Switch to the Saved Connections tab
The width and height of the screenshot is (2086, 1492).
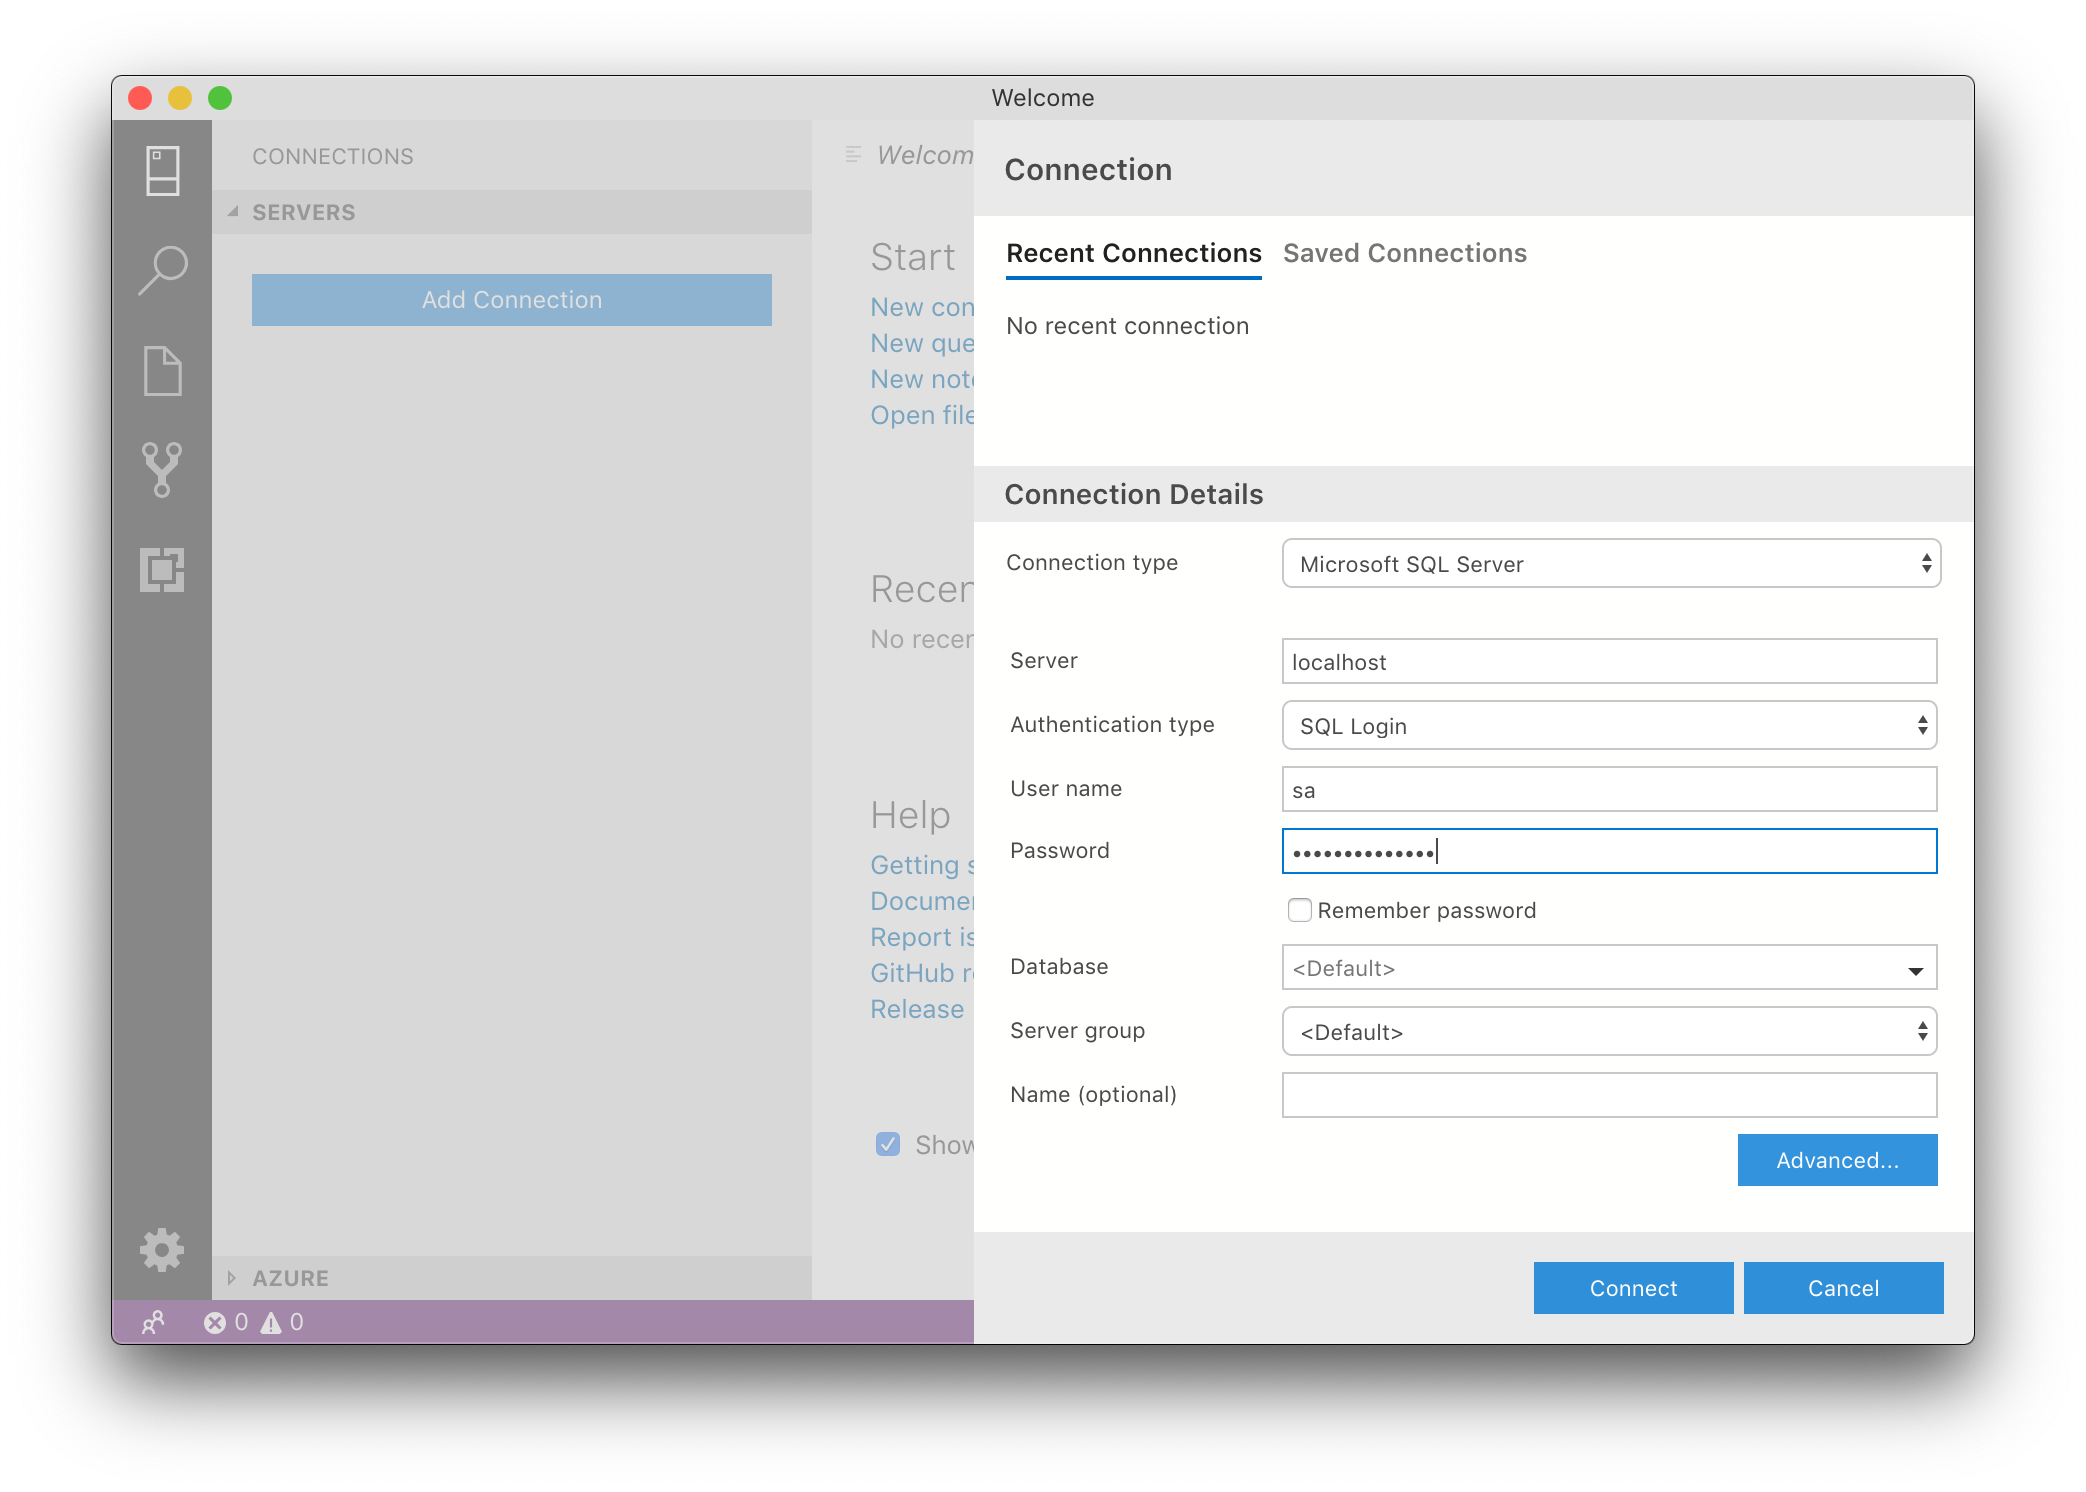click(1404, 254)
